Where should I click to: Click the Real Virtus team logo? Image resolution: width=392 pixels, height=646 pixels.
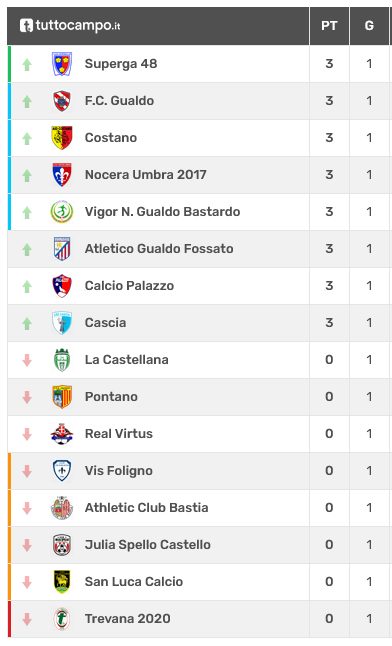coord(62,434)
